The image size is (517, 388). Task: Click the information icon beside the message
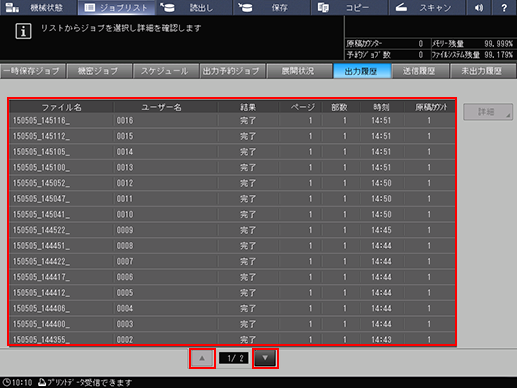pos(23,31)
